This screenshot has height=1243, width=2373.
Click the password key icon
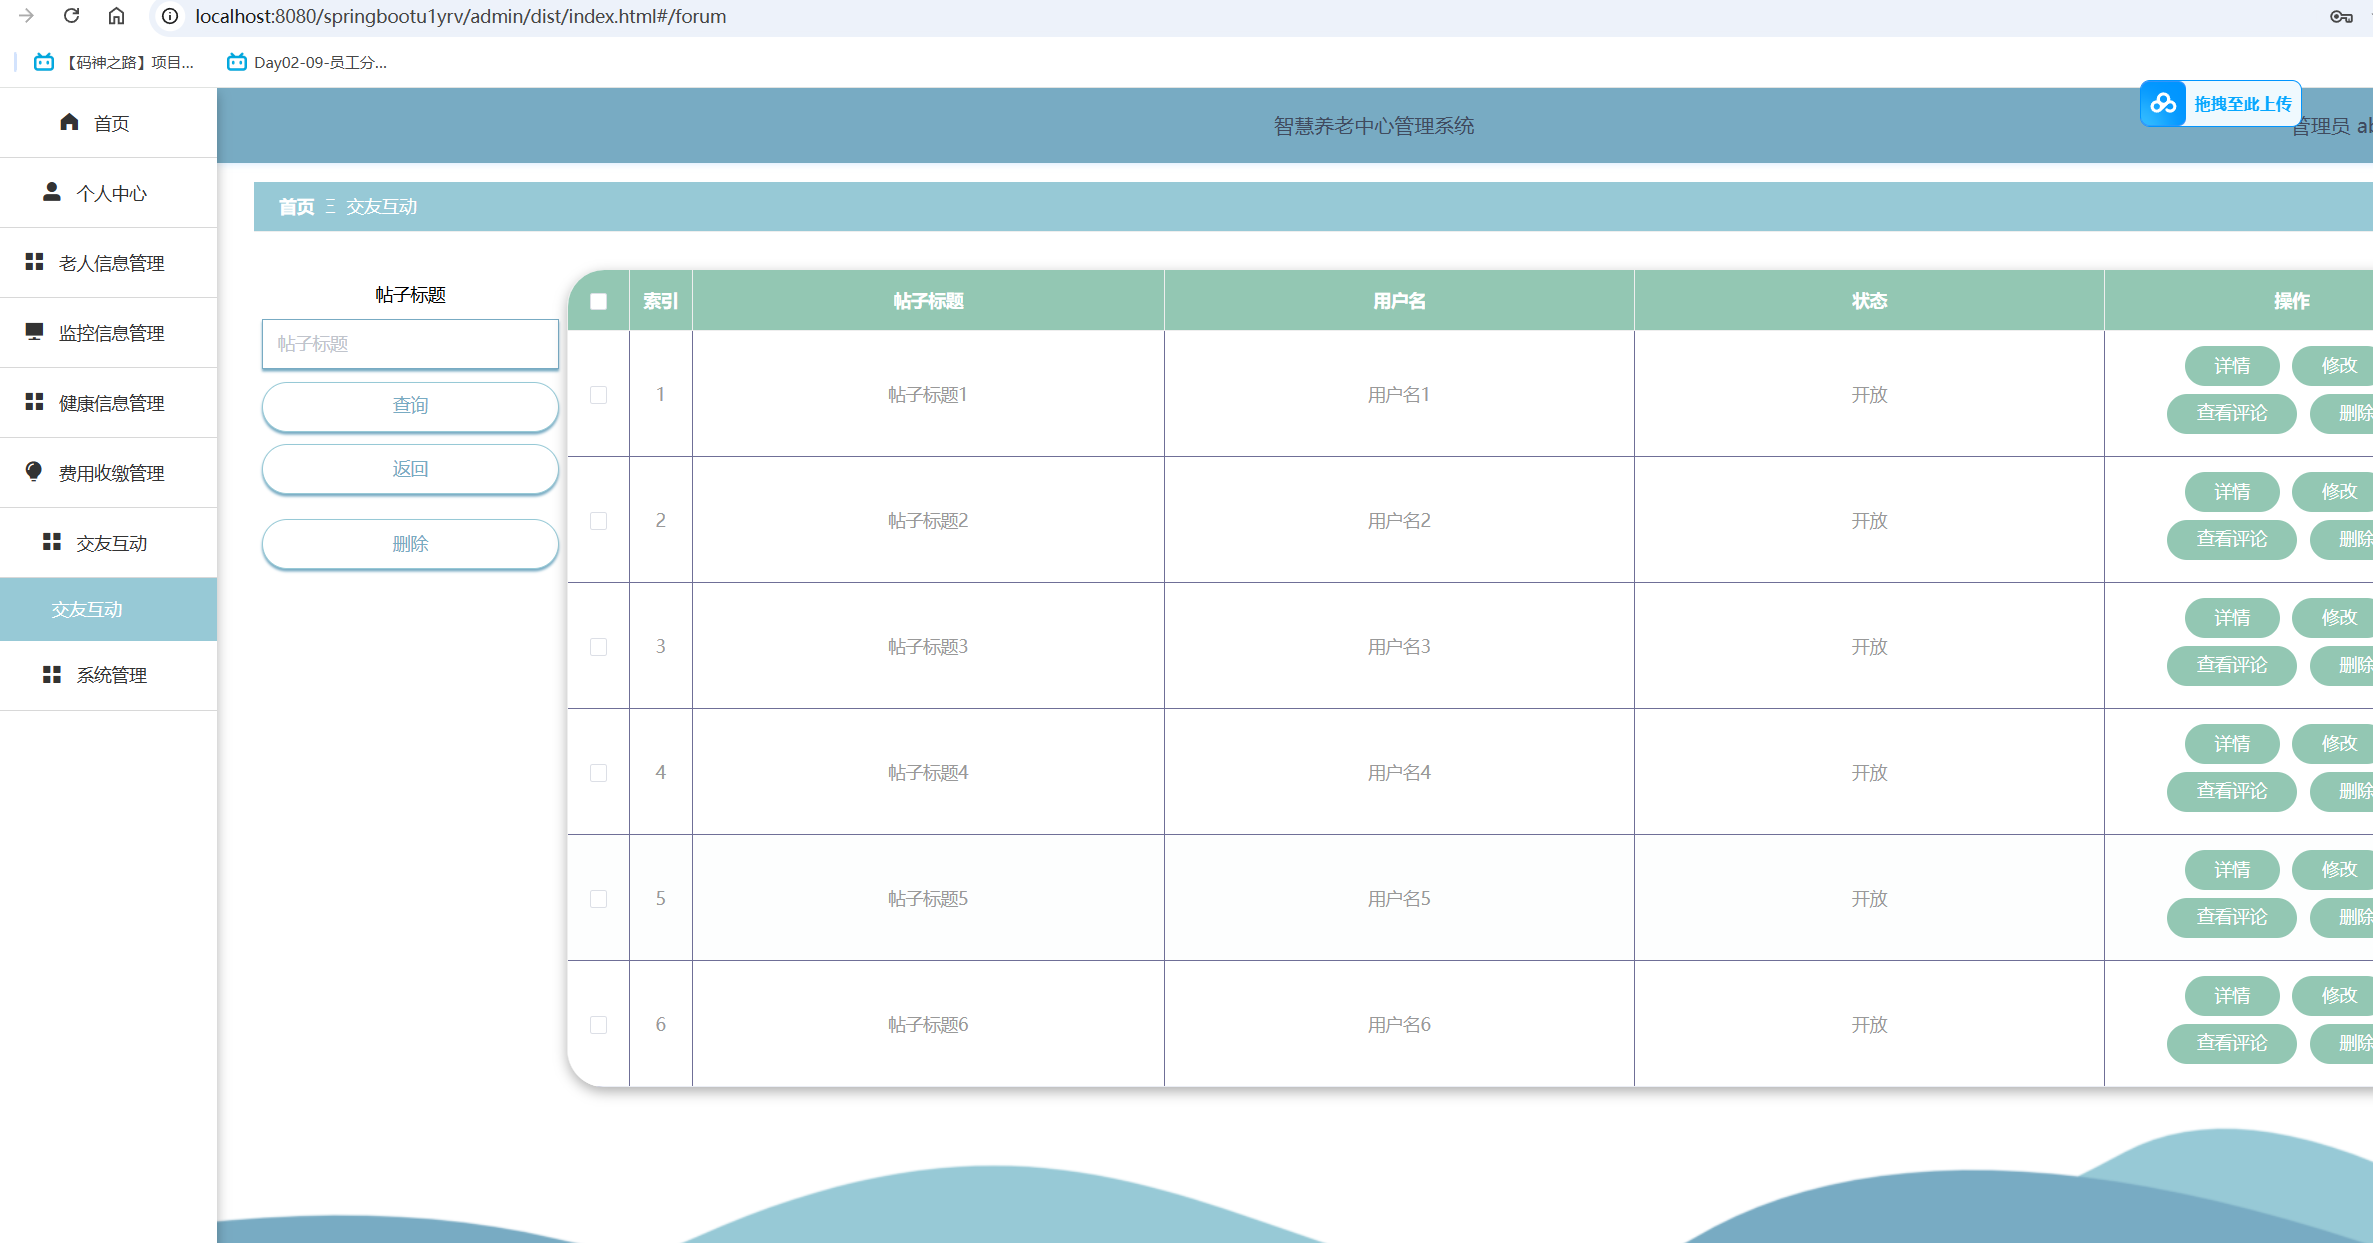2340,16
